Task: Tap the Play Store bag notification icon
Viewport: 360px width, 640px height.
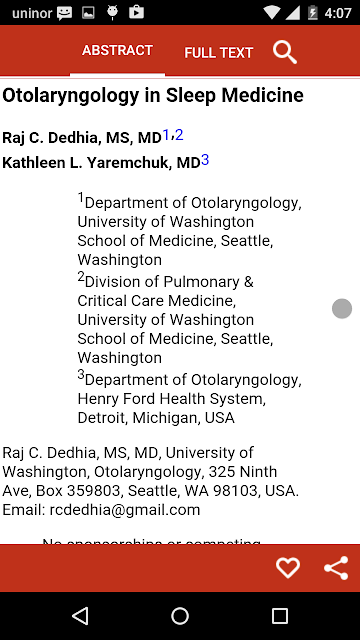Action: point(136,13)
